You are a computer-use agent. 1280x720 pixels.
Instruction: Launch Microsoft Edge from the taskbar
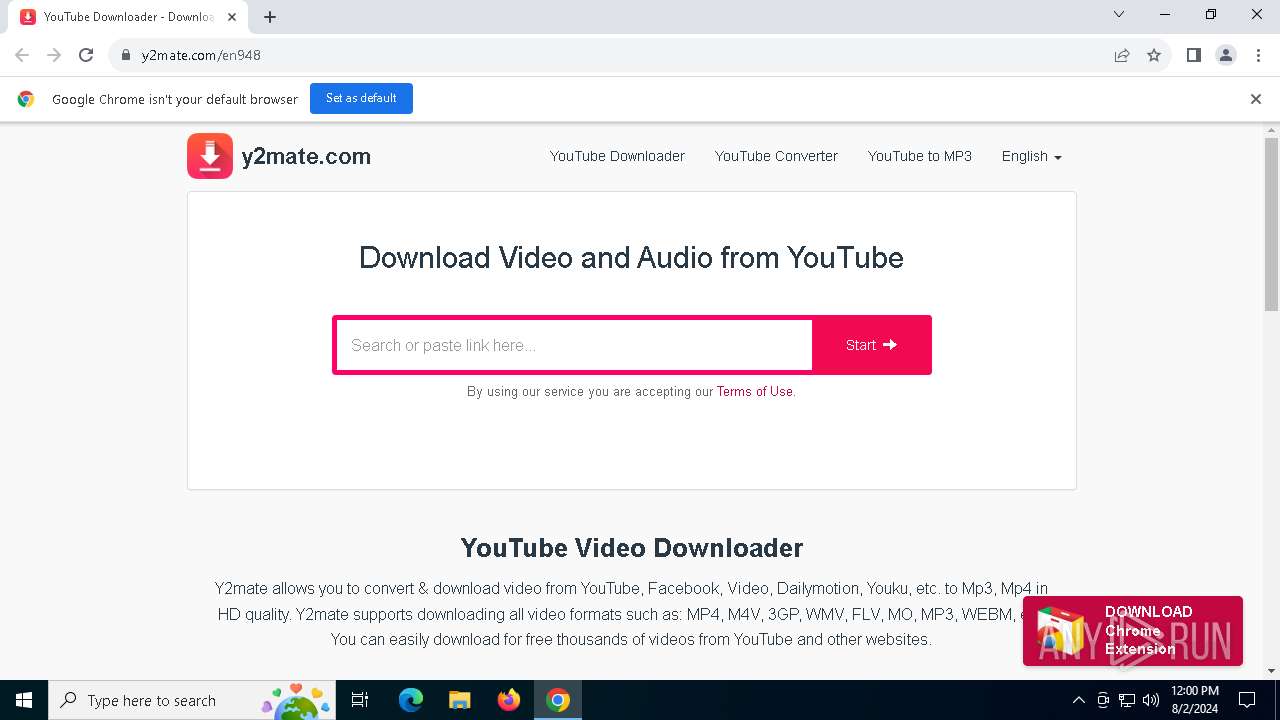411,700
